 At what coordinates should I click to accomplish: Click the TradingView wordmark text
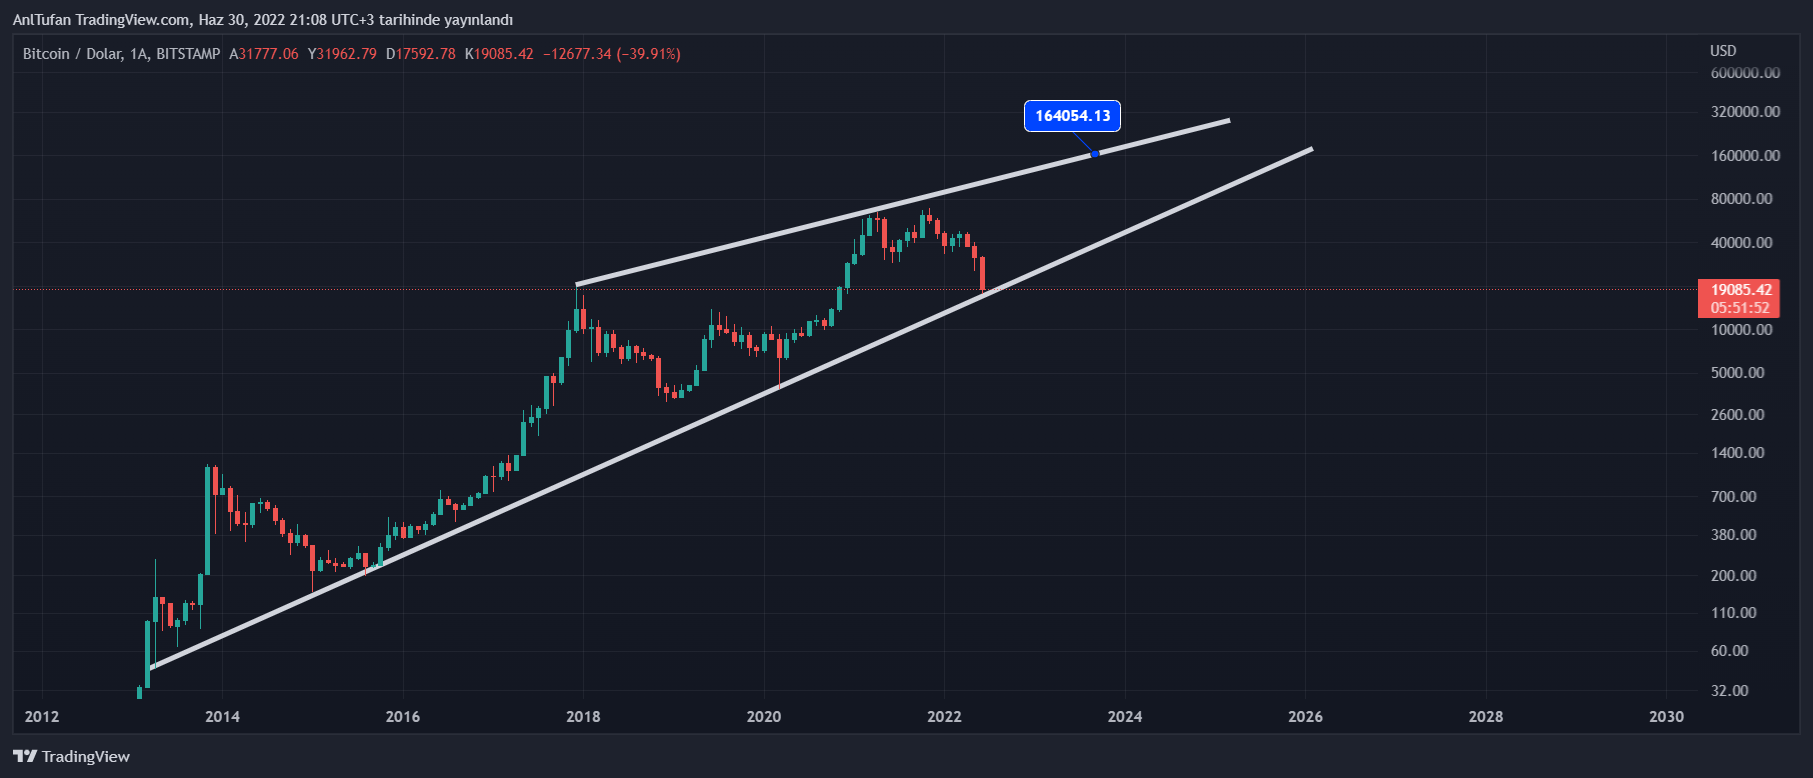pos(86,756)
